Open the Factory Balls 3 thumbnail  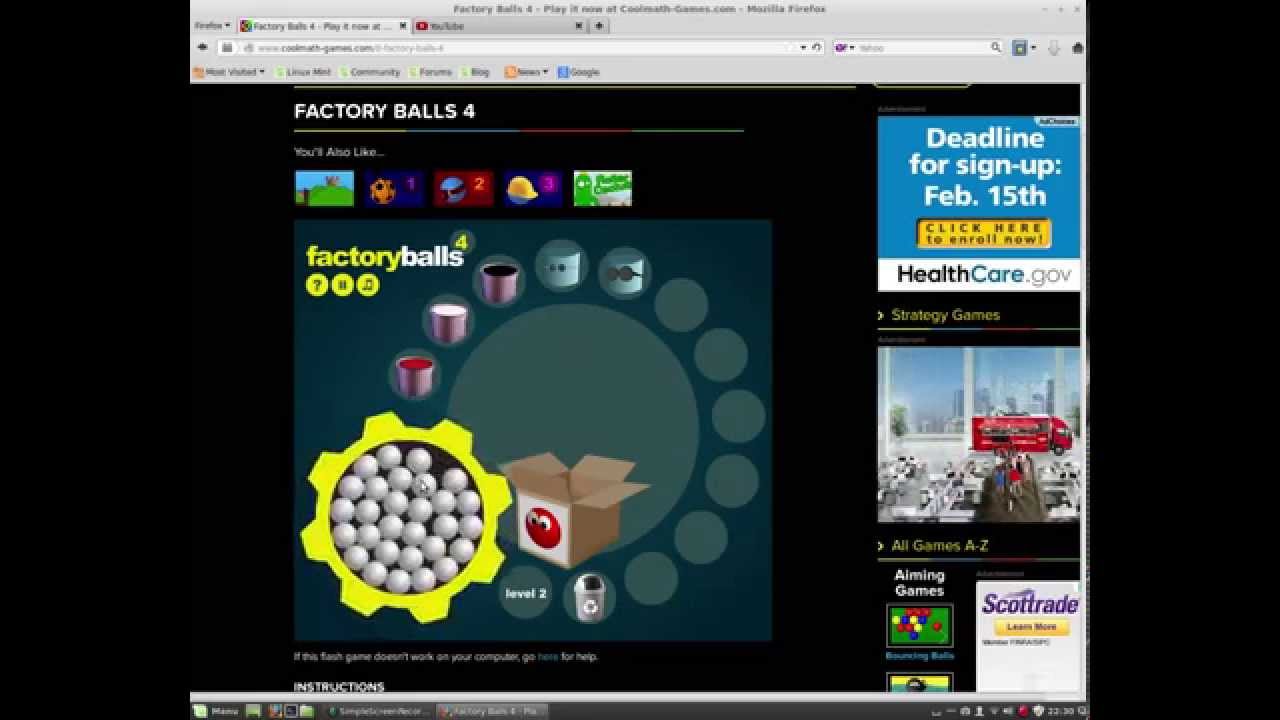click(x=533, y=188)
